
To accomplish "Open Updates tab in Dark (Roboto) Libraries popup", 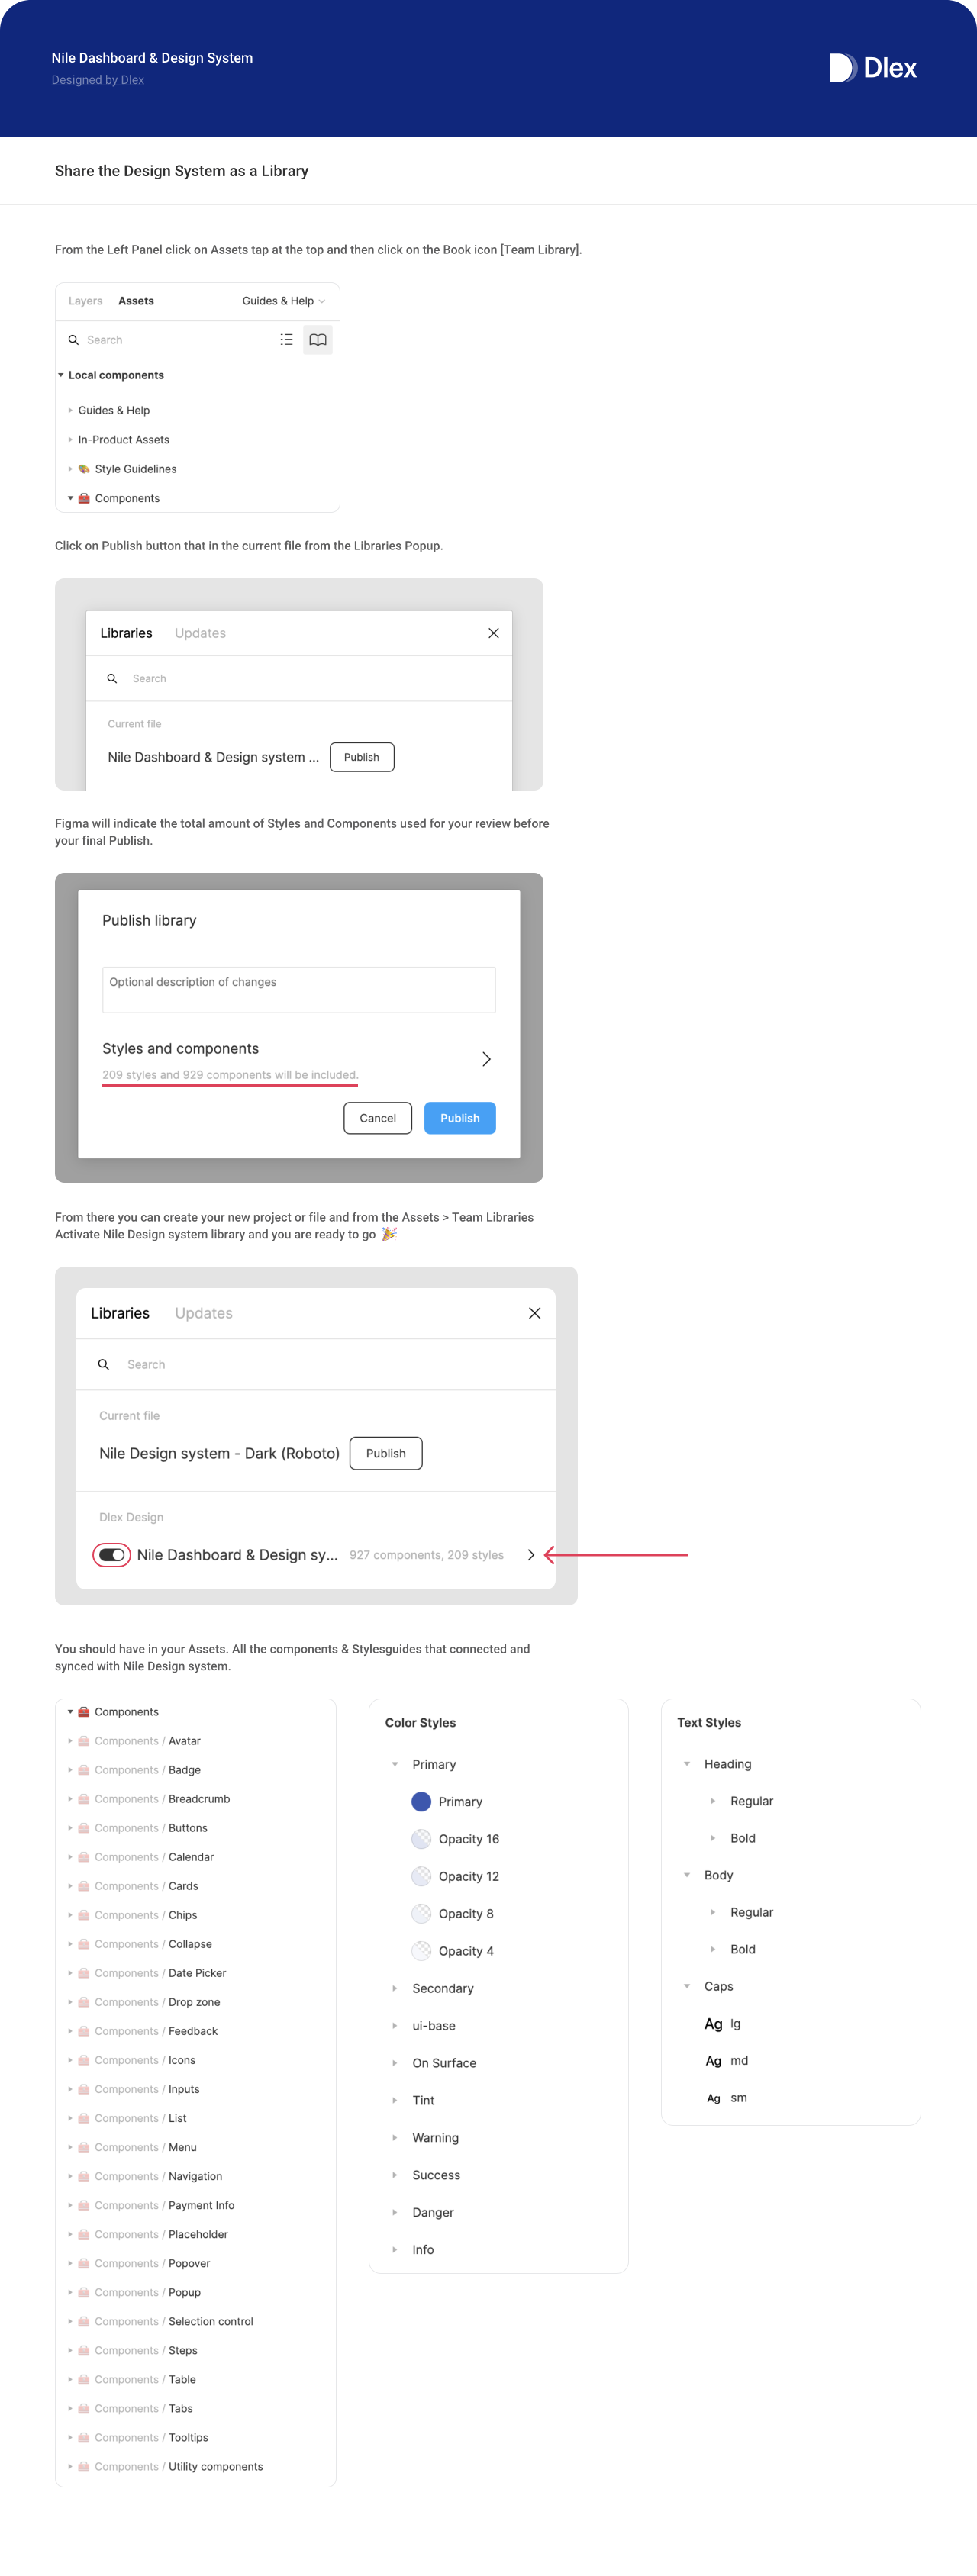I will 203,1313.
